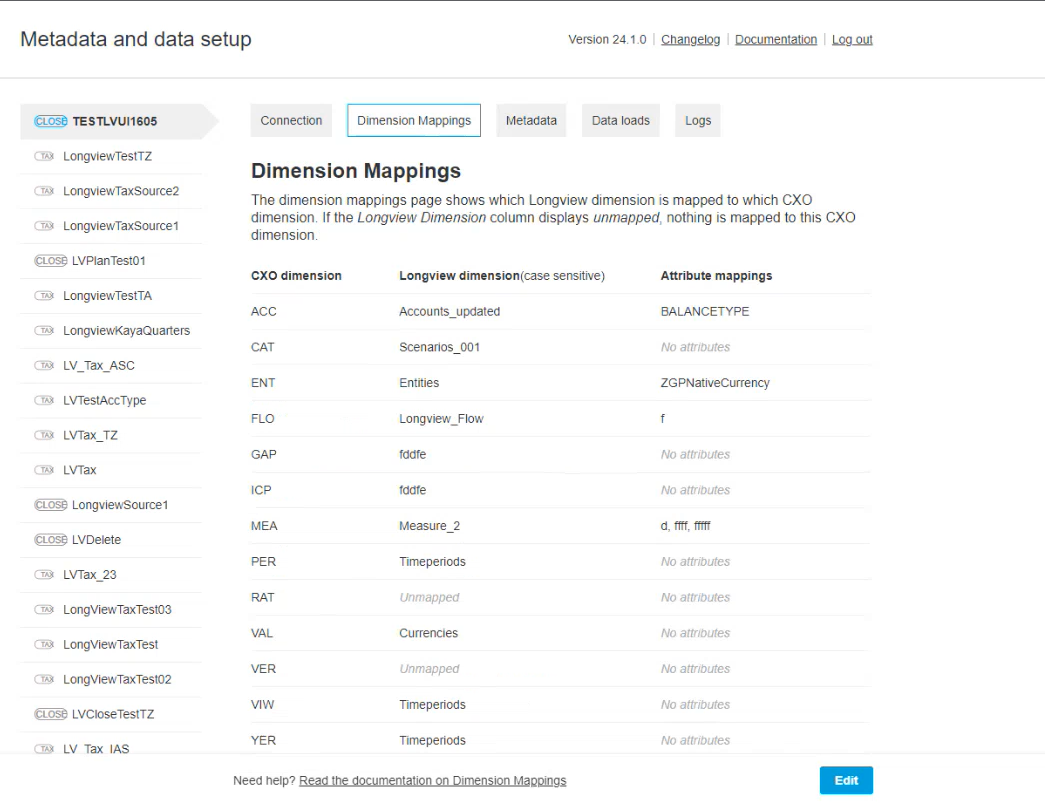Viewport: 1045px width, 805px height.
Task: Click the CLOSE badge icon beside LVDelete
Action: (51, 540)
